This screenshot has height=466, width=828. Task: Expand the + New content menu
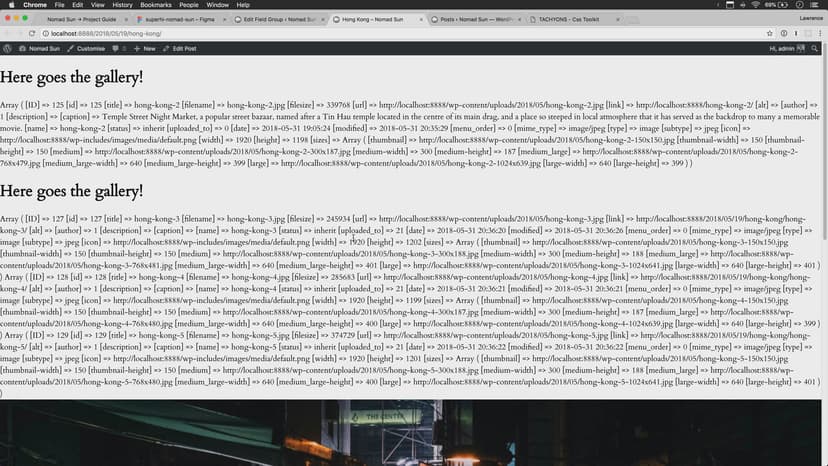click(x=144, y=48)
